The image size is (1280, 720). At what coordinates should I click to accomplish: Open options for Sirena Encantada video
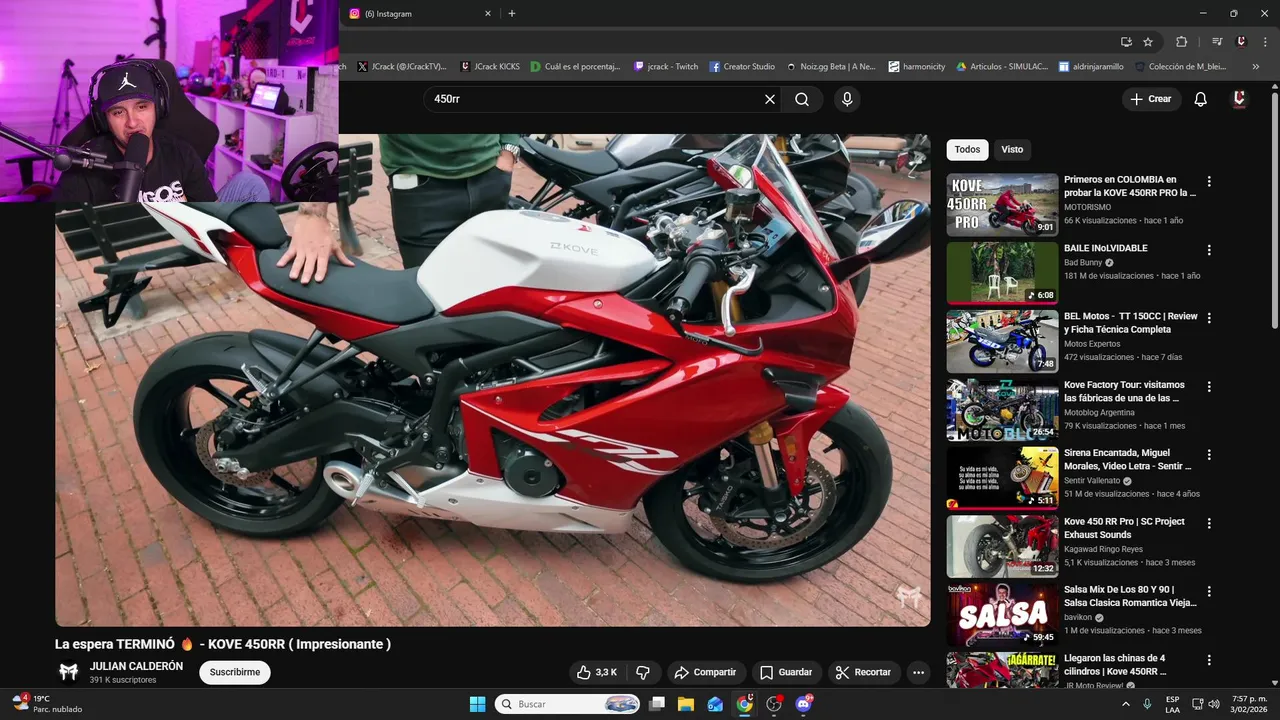(1209, 455)
